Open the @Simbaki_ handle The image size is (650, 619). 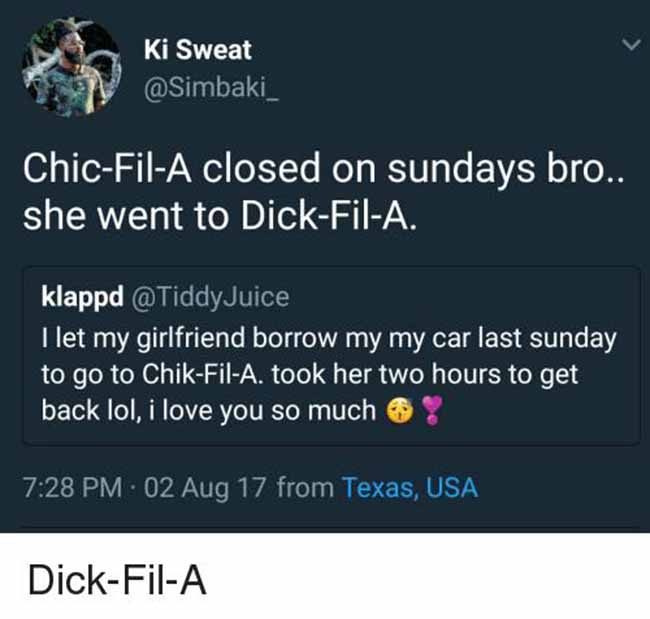point(211,87)
